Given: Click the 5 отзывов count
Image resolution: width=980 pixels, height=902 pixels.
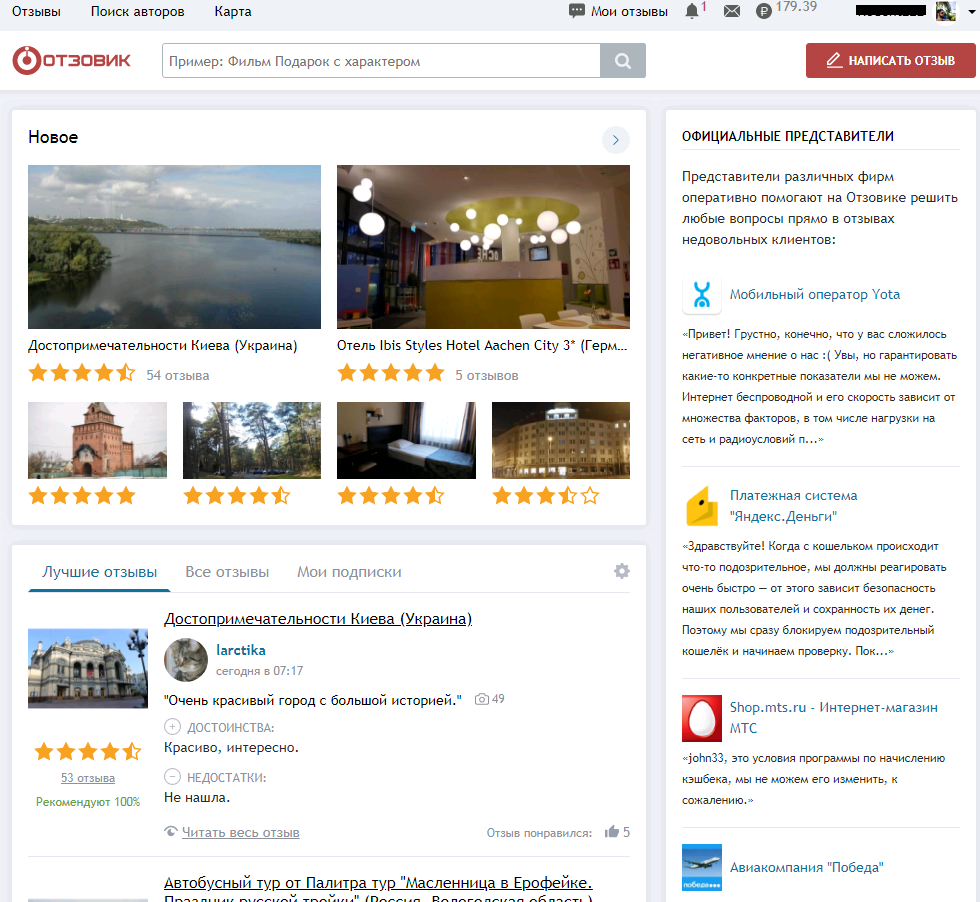Looking at the screenshot, I should click(x=486, y=375).
